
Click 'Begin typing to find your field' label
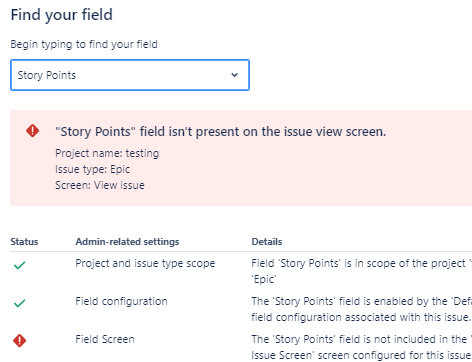click(x=84, y=44)
